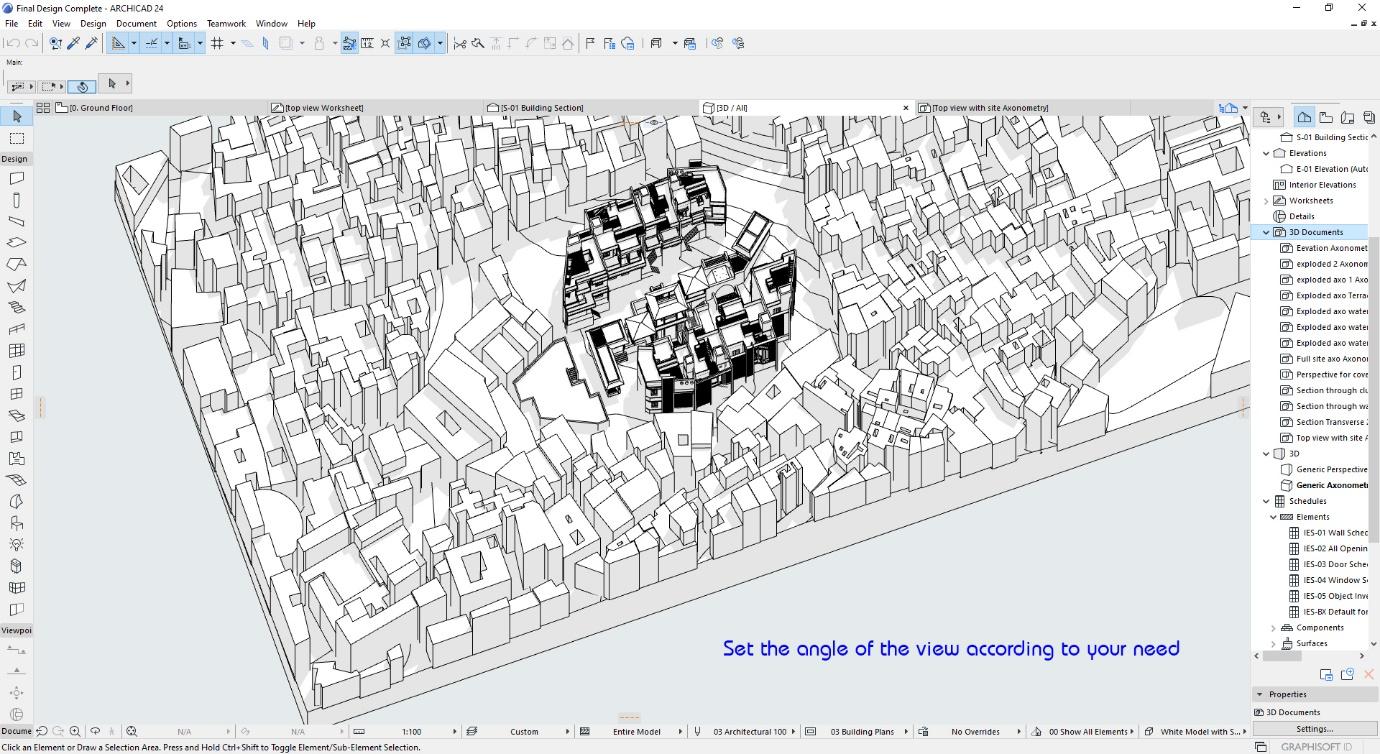Screen dimensions: 1380x754
Task: Click the delete X icon in Navigator
Action: tap(1369, 675)
